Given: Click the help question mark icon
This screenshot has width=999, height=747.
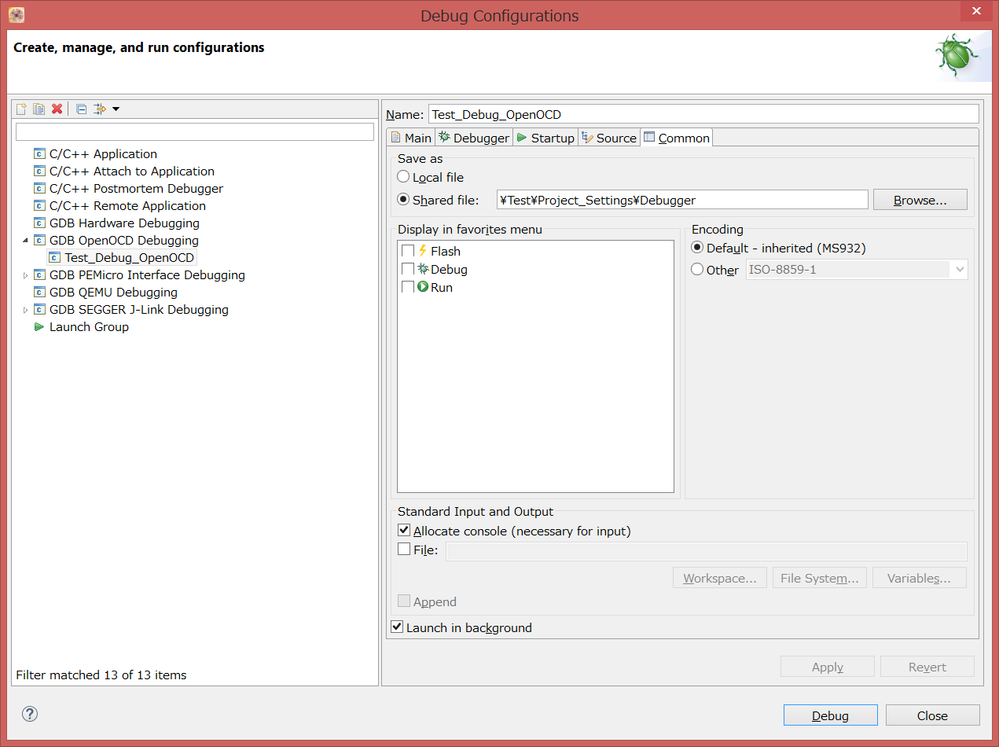Looking at the screenshot, I should pos(29,713).
